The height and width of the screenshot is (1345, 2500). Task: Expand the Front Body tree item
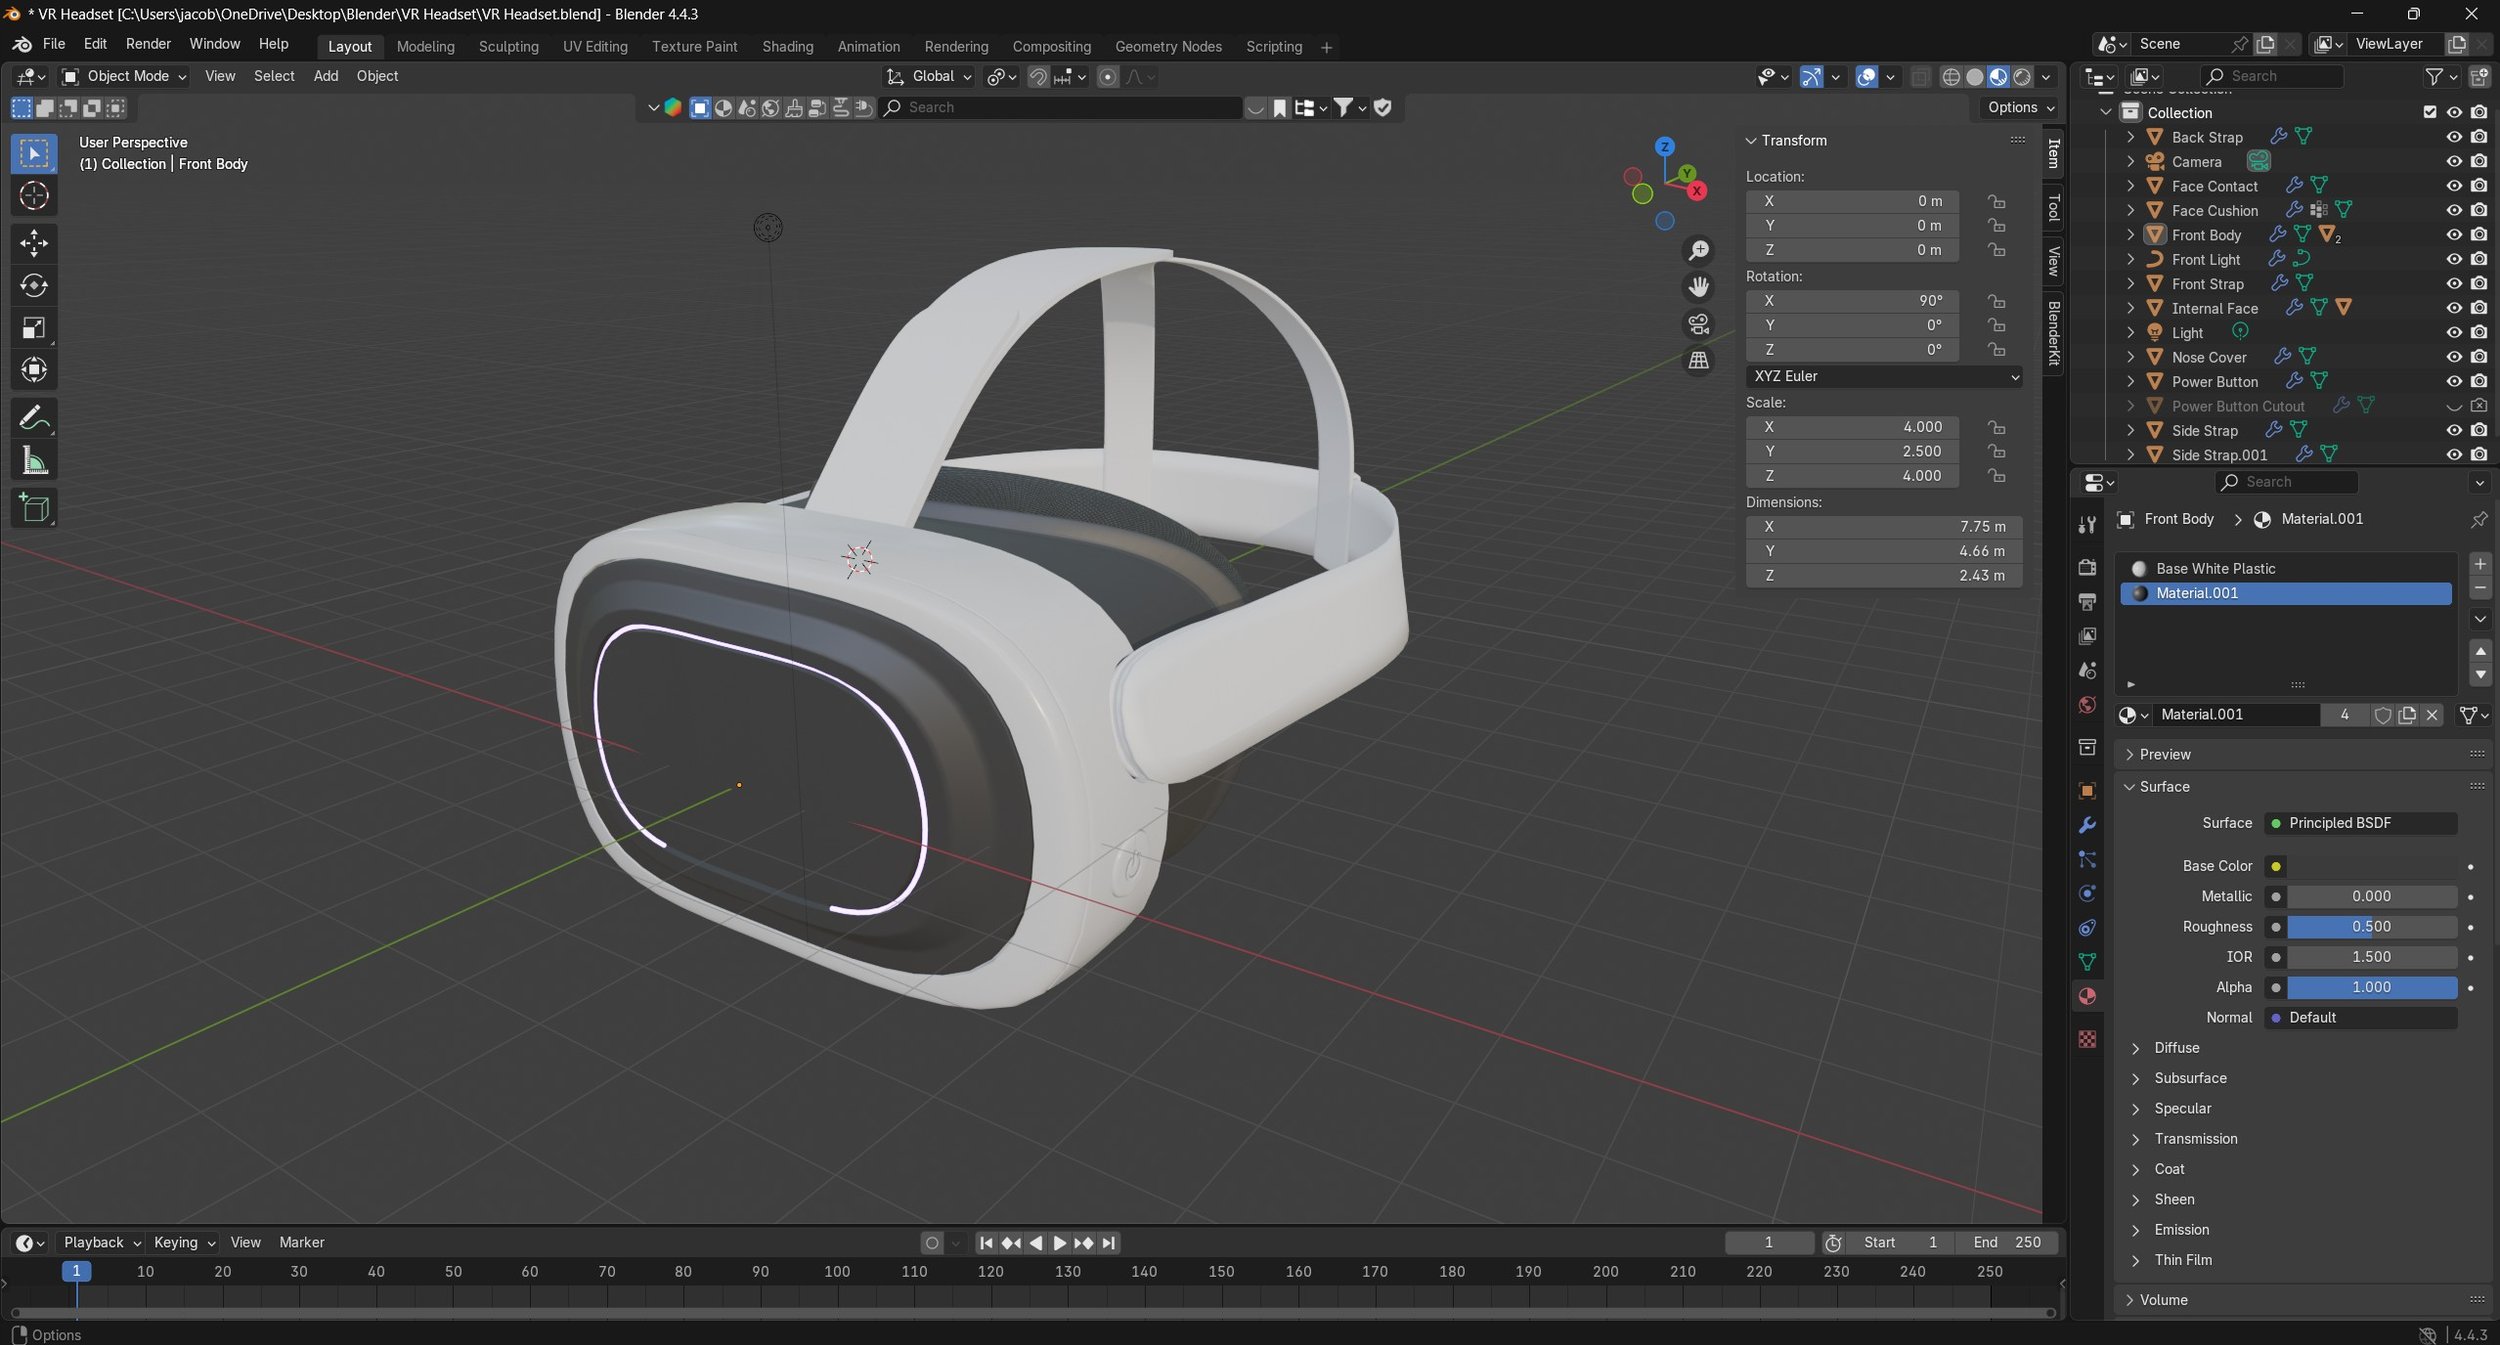(2130, 235)
